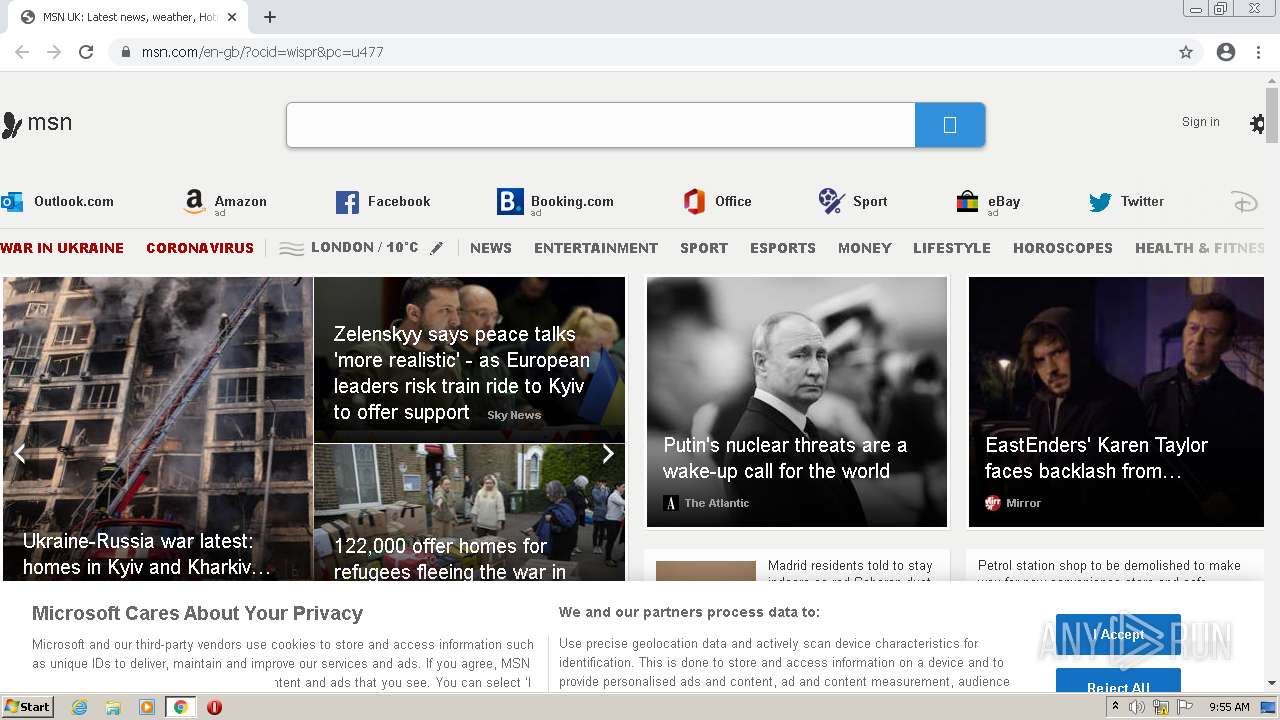Viewport: 1280px width, 720px height.
Task: Open Chrome three-dot menu
Action: point(1258,52)
